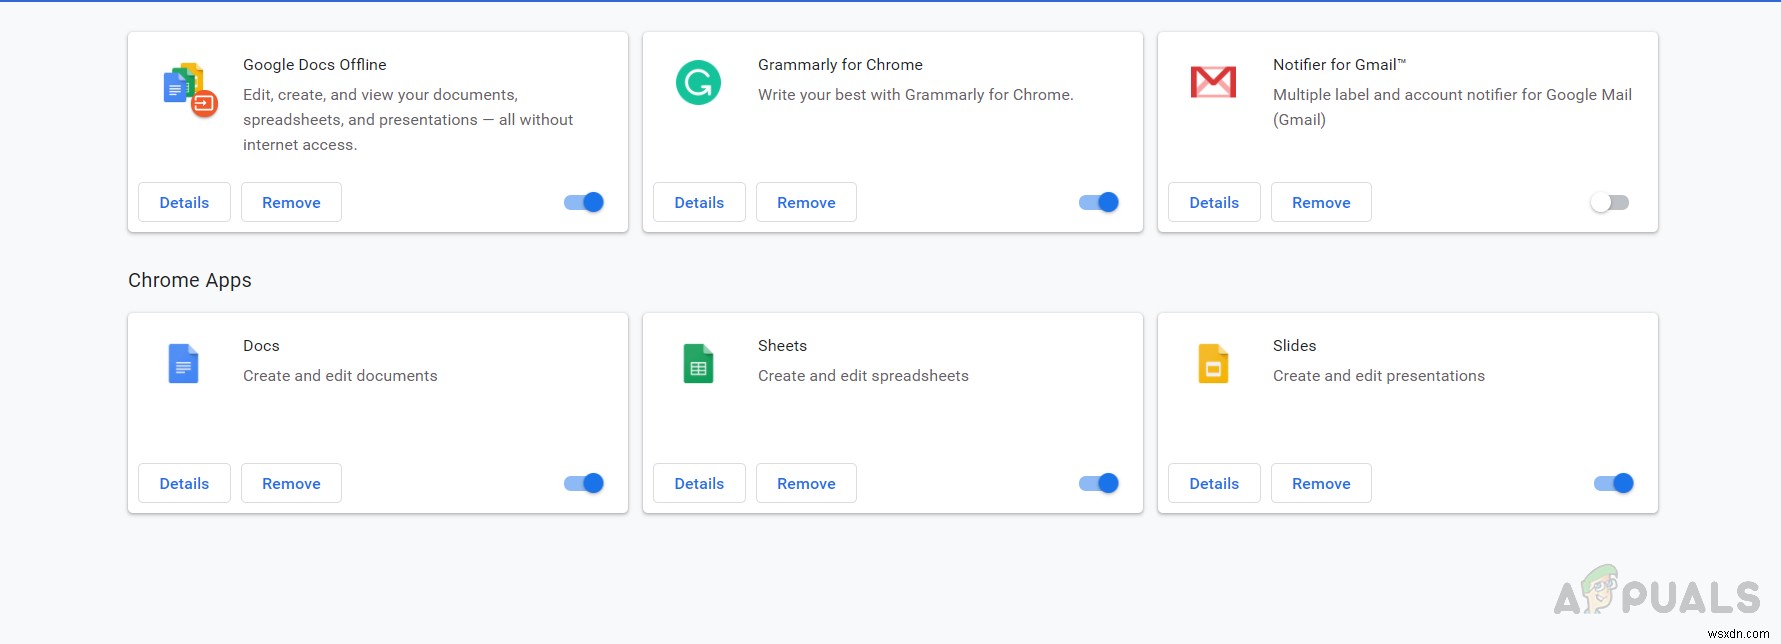Switch off the Docs app toggle
Viewport: 1781px width, 644px height.
(584, 483)
